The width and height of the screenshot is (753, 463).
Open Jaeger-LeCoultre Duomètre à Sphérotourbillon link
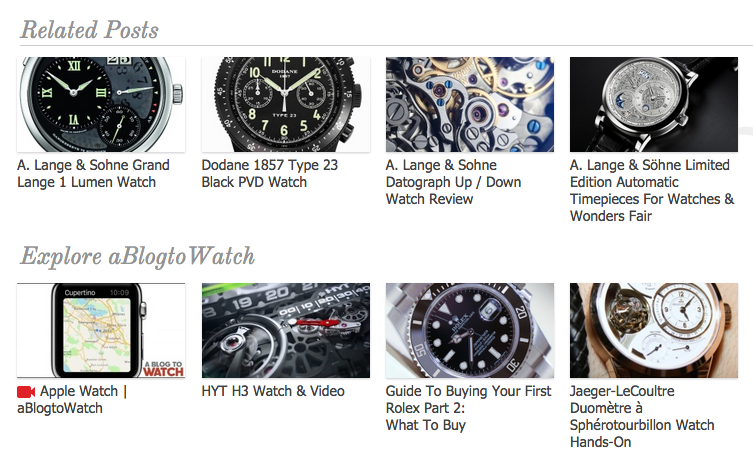642,416
